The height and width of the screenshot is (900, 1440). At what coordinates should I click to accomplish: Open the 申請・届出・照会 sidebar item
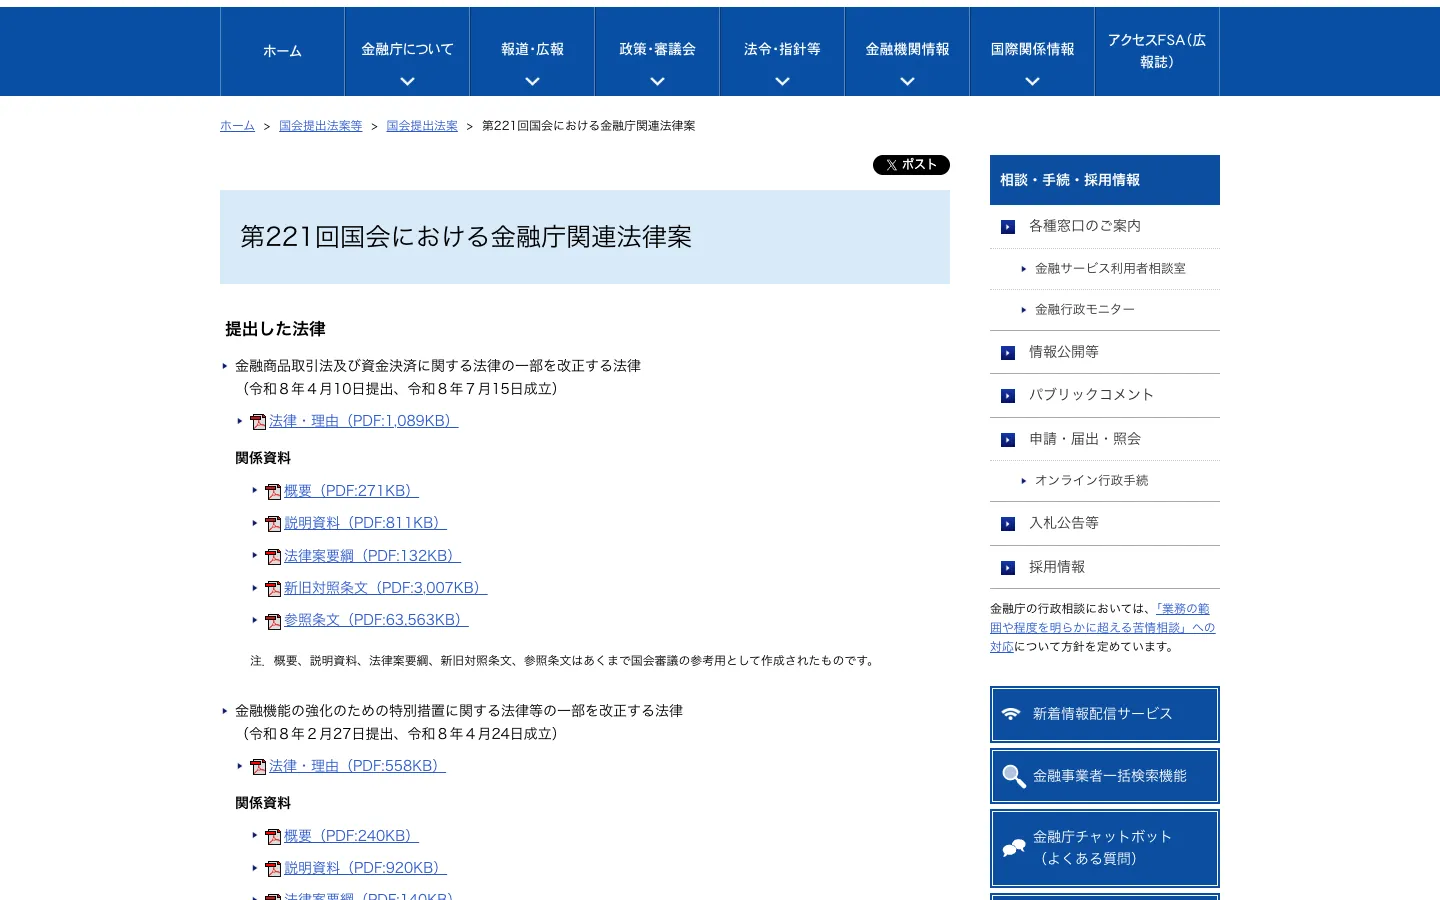(x=1105, y=439)
